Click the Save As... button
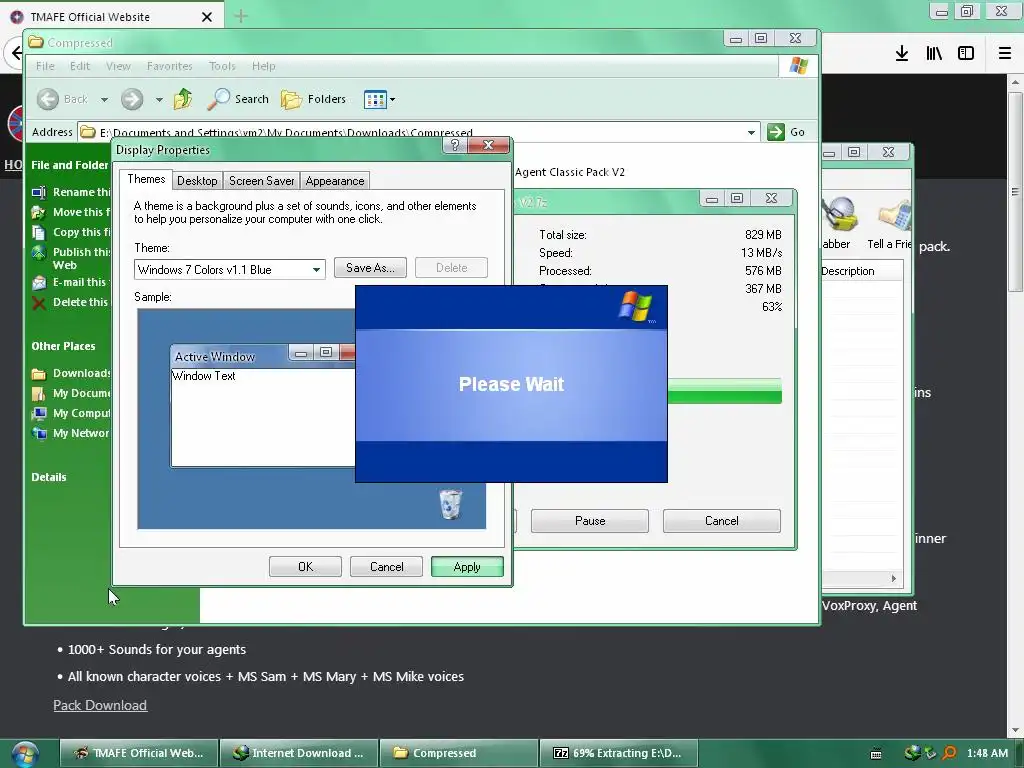Screen dimensions: 1024x768 coord(370,268)
